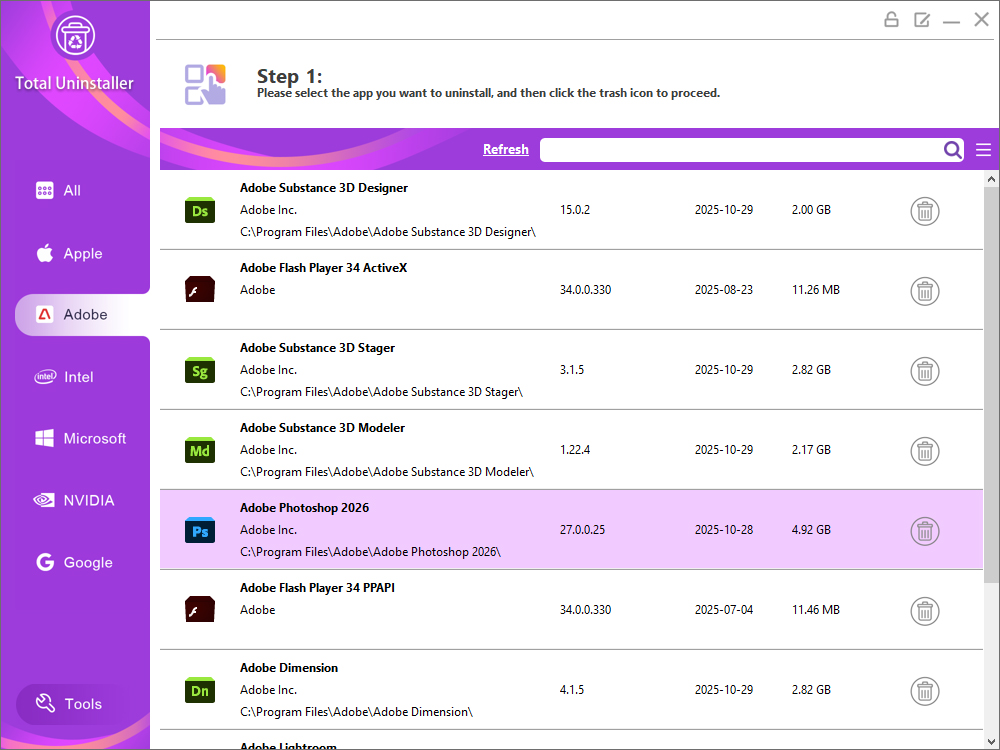Click trash icon for Flash Player 34 ActiveX
The image size is (1000, 750).
925,291
